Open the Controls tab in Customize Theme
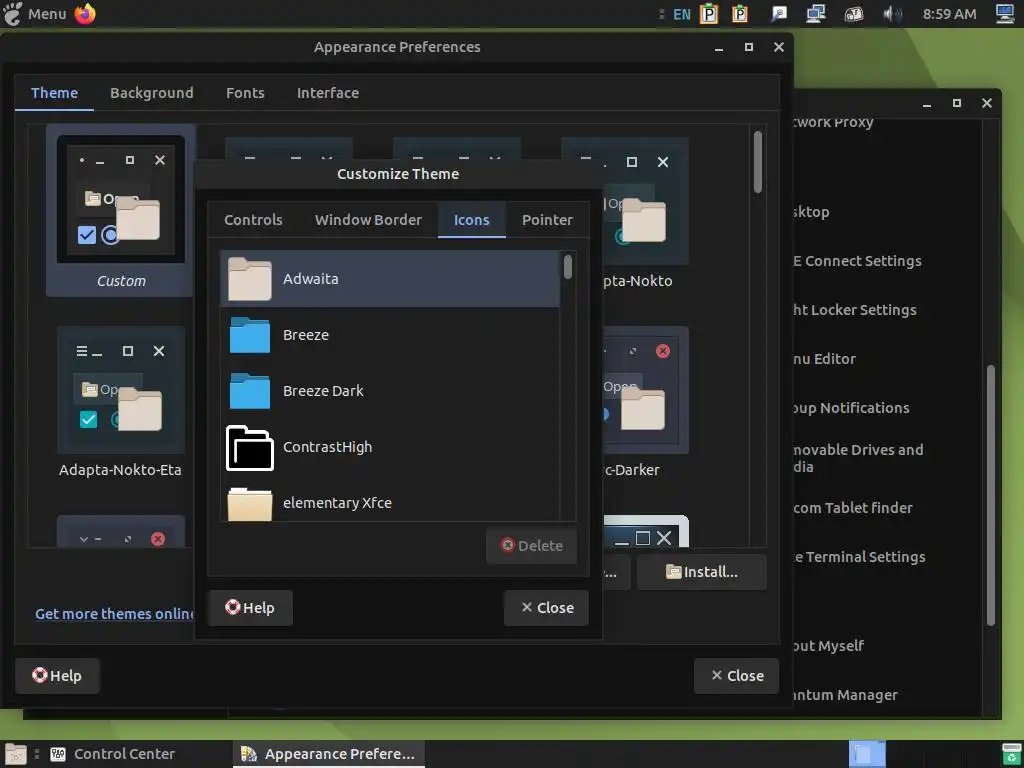This screenshot has height=768, width=1024. [253, 219]
